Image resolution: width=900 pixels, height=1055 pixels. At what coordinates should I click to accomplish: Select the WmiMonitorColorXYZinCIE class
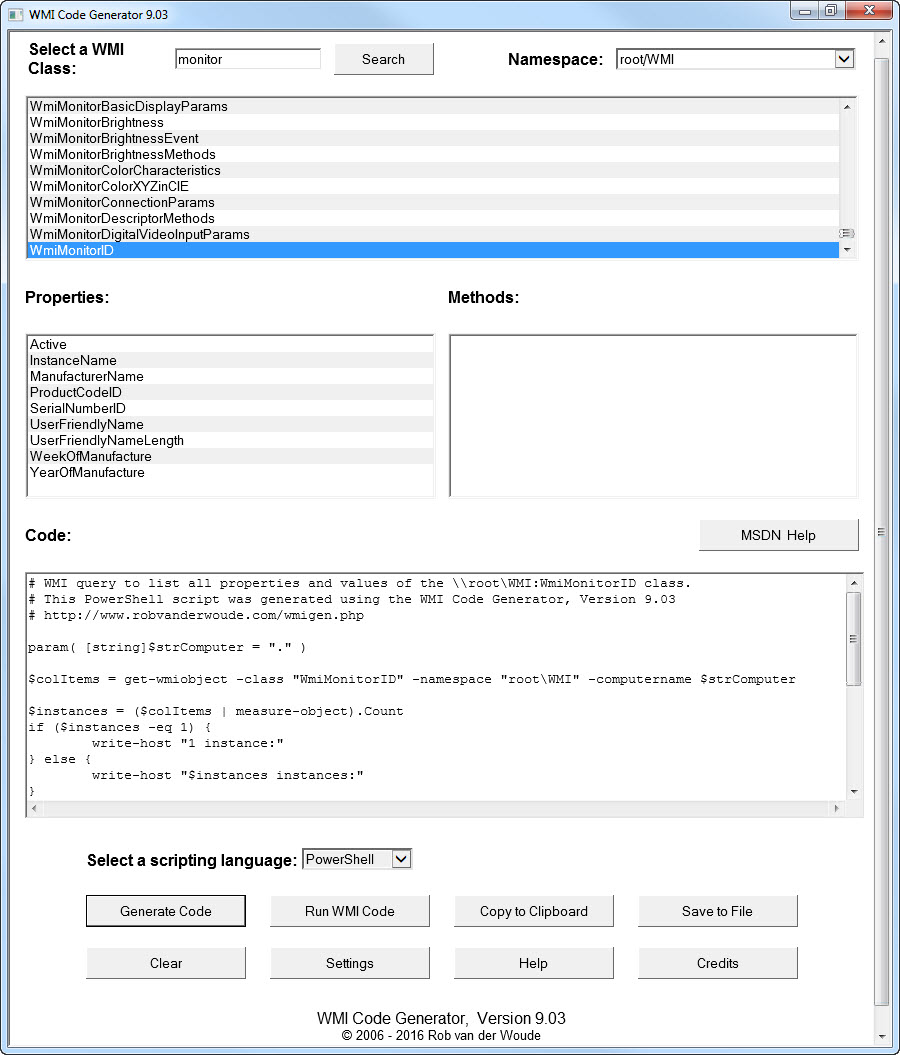(x=433, y=186)
